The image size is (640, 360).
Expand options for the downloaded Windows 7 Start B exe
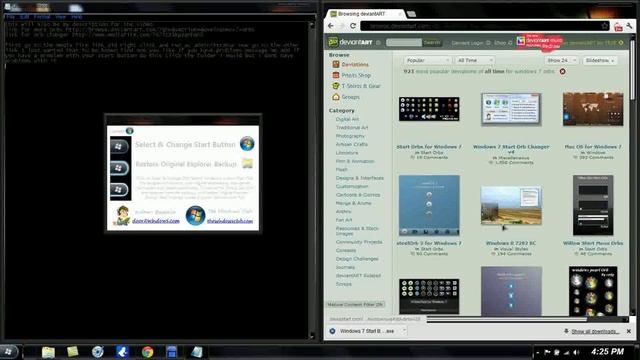(x=404, y=331)
